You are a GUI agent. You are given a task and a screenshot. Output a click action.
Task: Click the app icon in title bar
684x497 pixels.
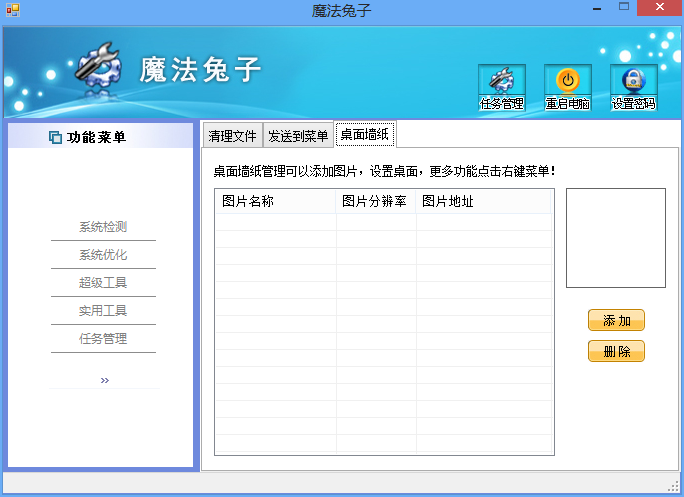coord(13,10)
